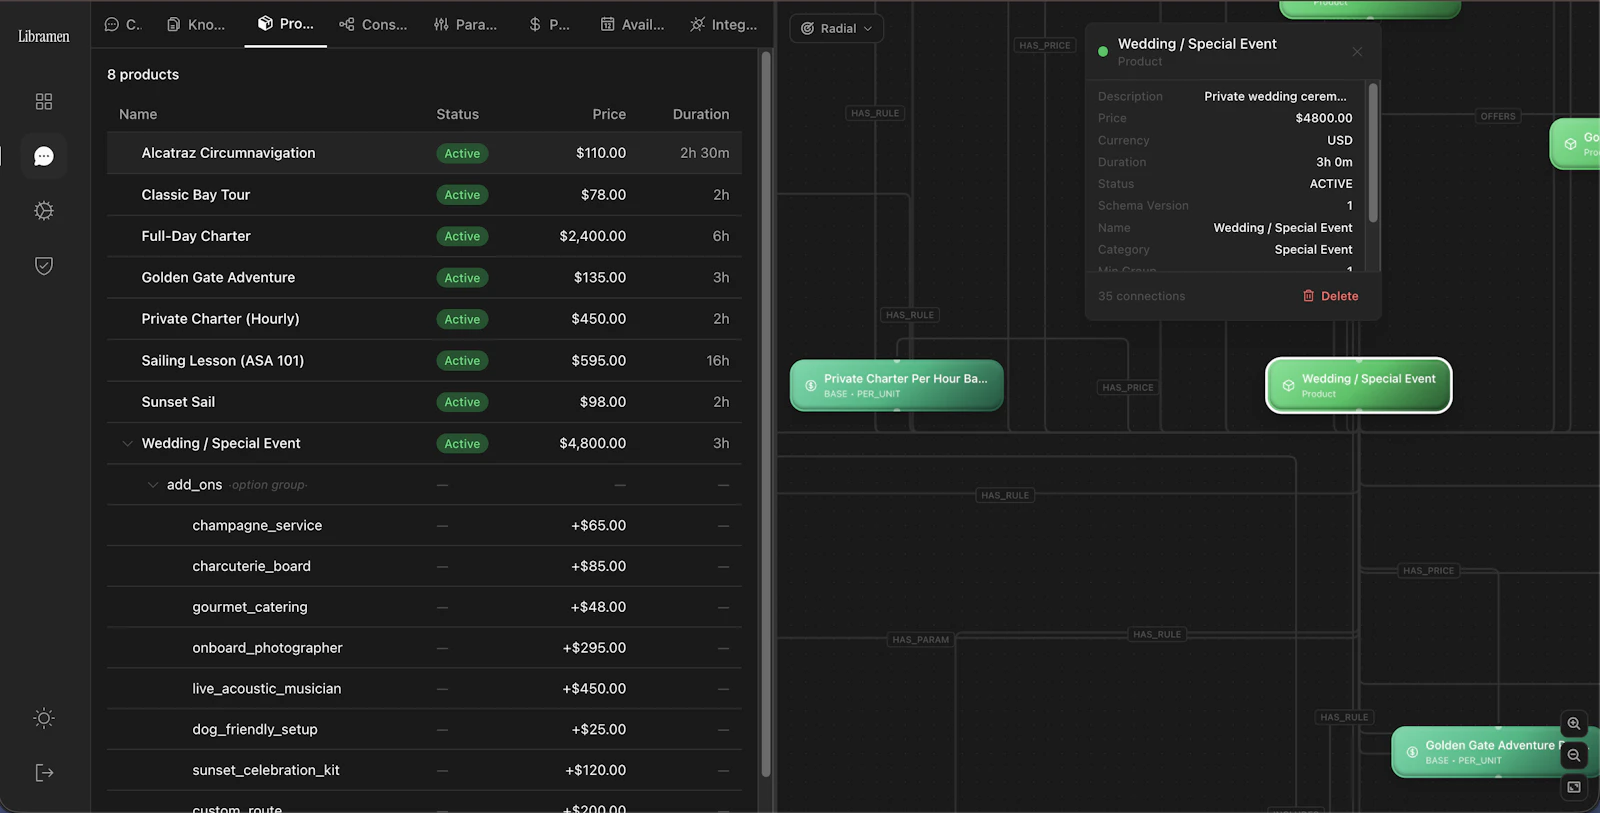Click the Active badge for Sunset Sail

pyautogui.click(x=462, y=402)
